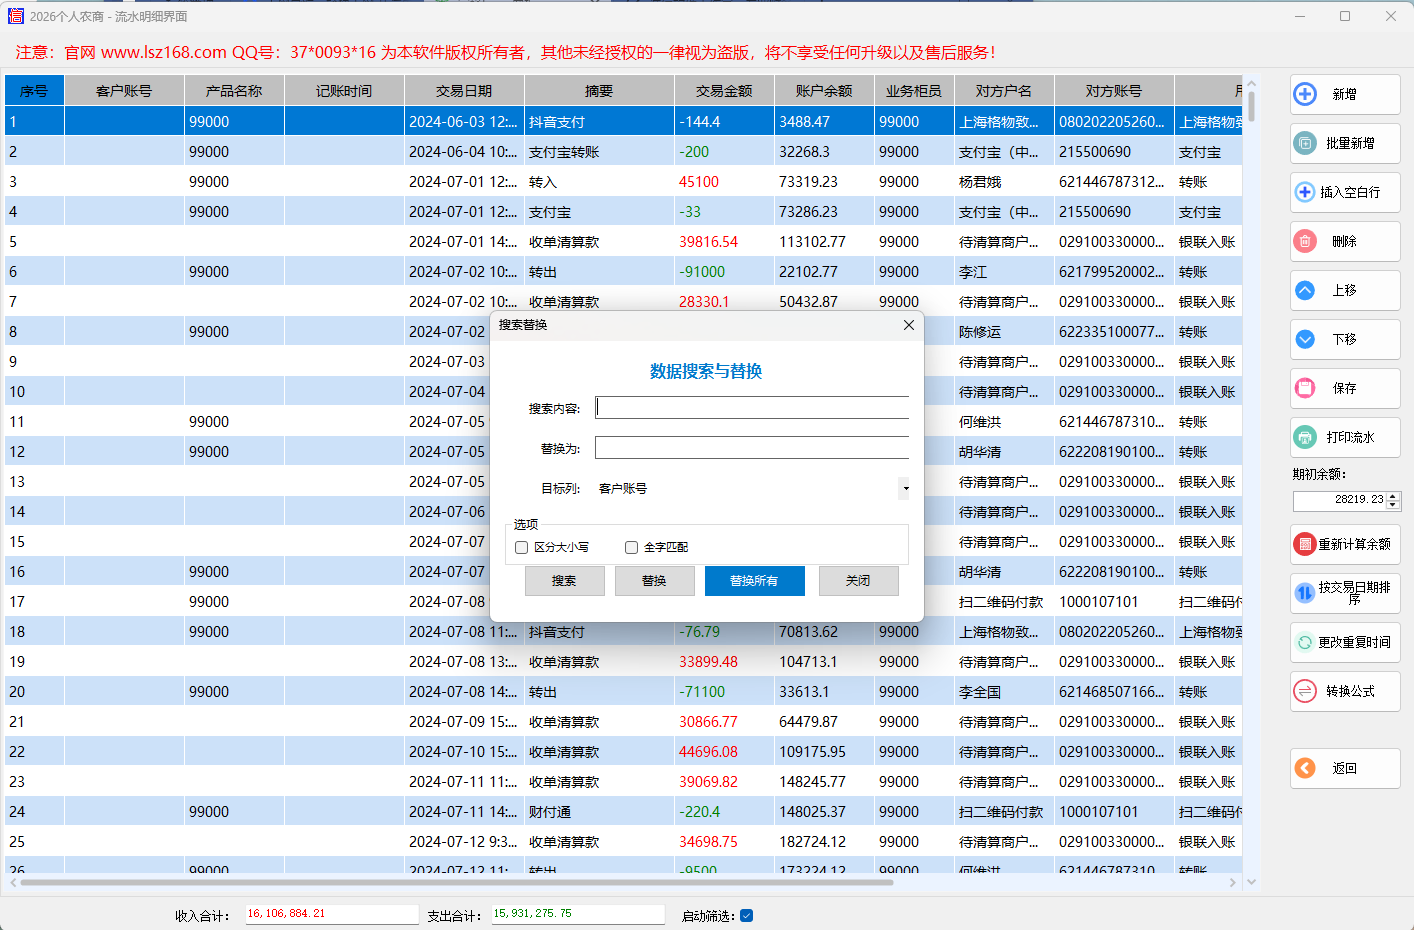This screenshot has height=930, width=1414.
Task: Click the 交易金额 column header
Action: coord(724,91)
